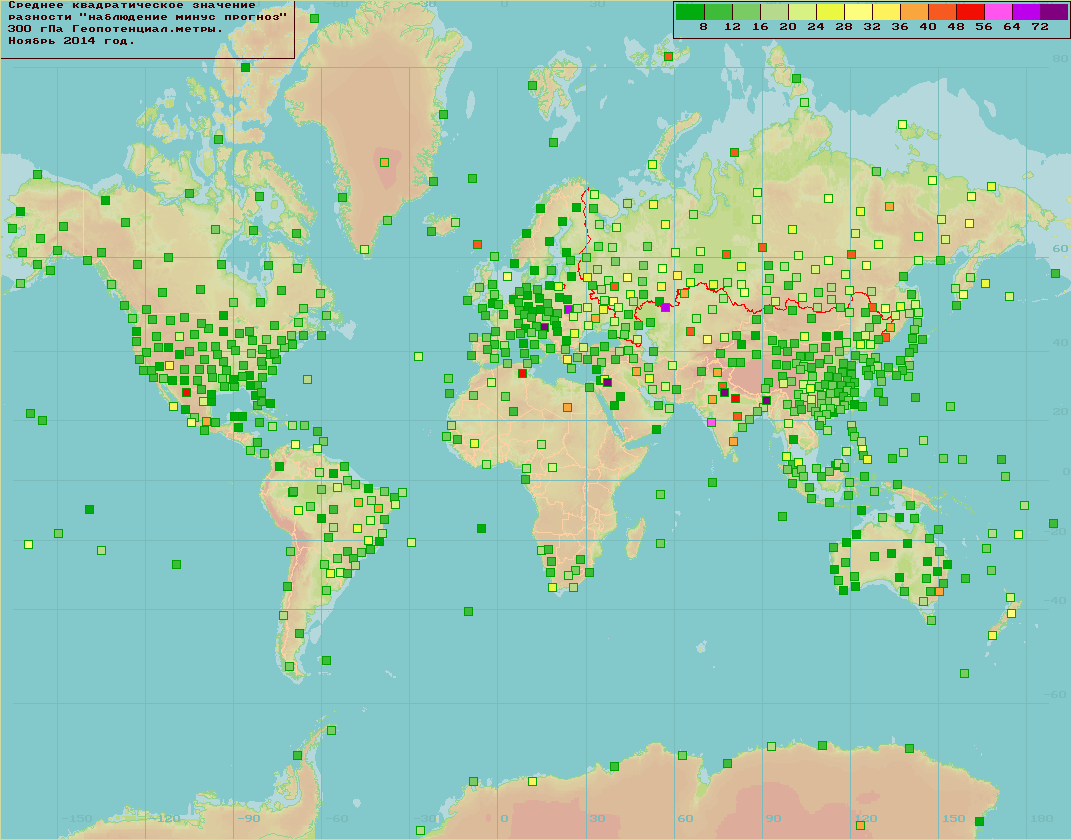The height and width of the screenshot is (840, 1072).
Task: Click the orange legend swatch between 36 and 40
Action: (914, 12)
